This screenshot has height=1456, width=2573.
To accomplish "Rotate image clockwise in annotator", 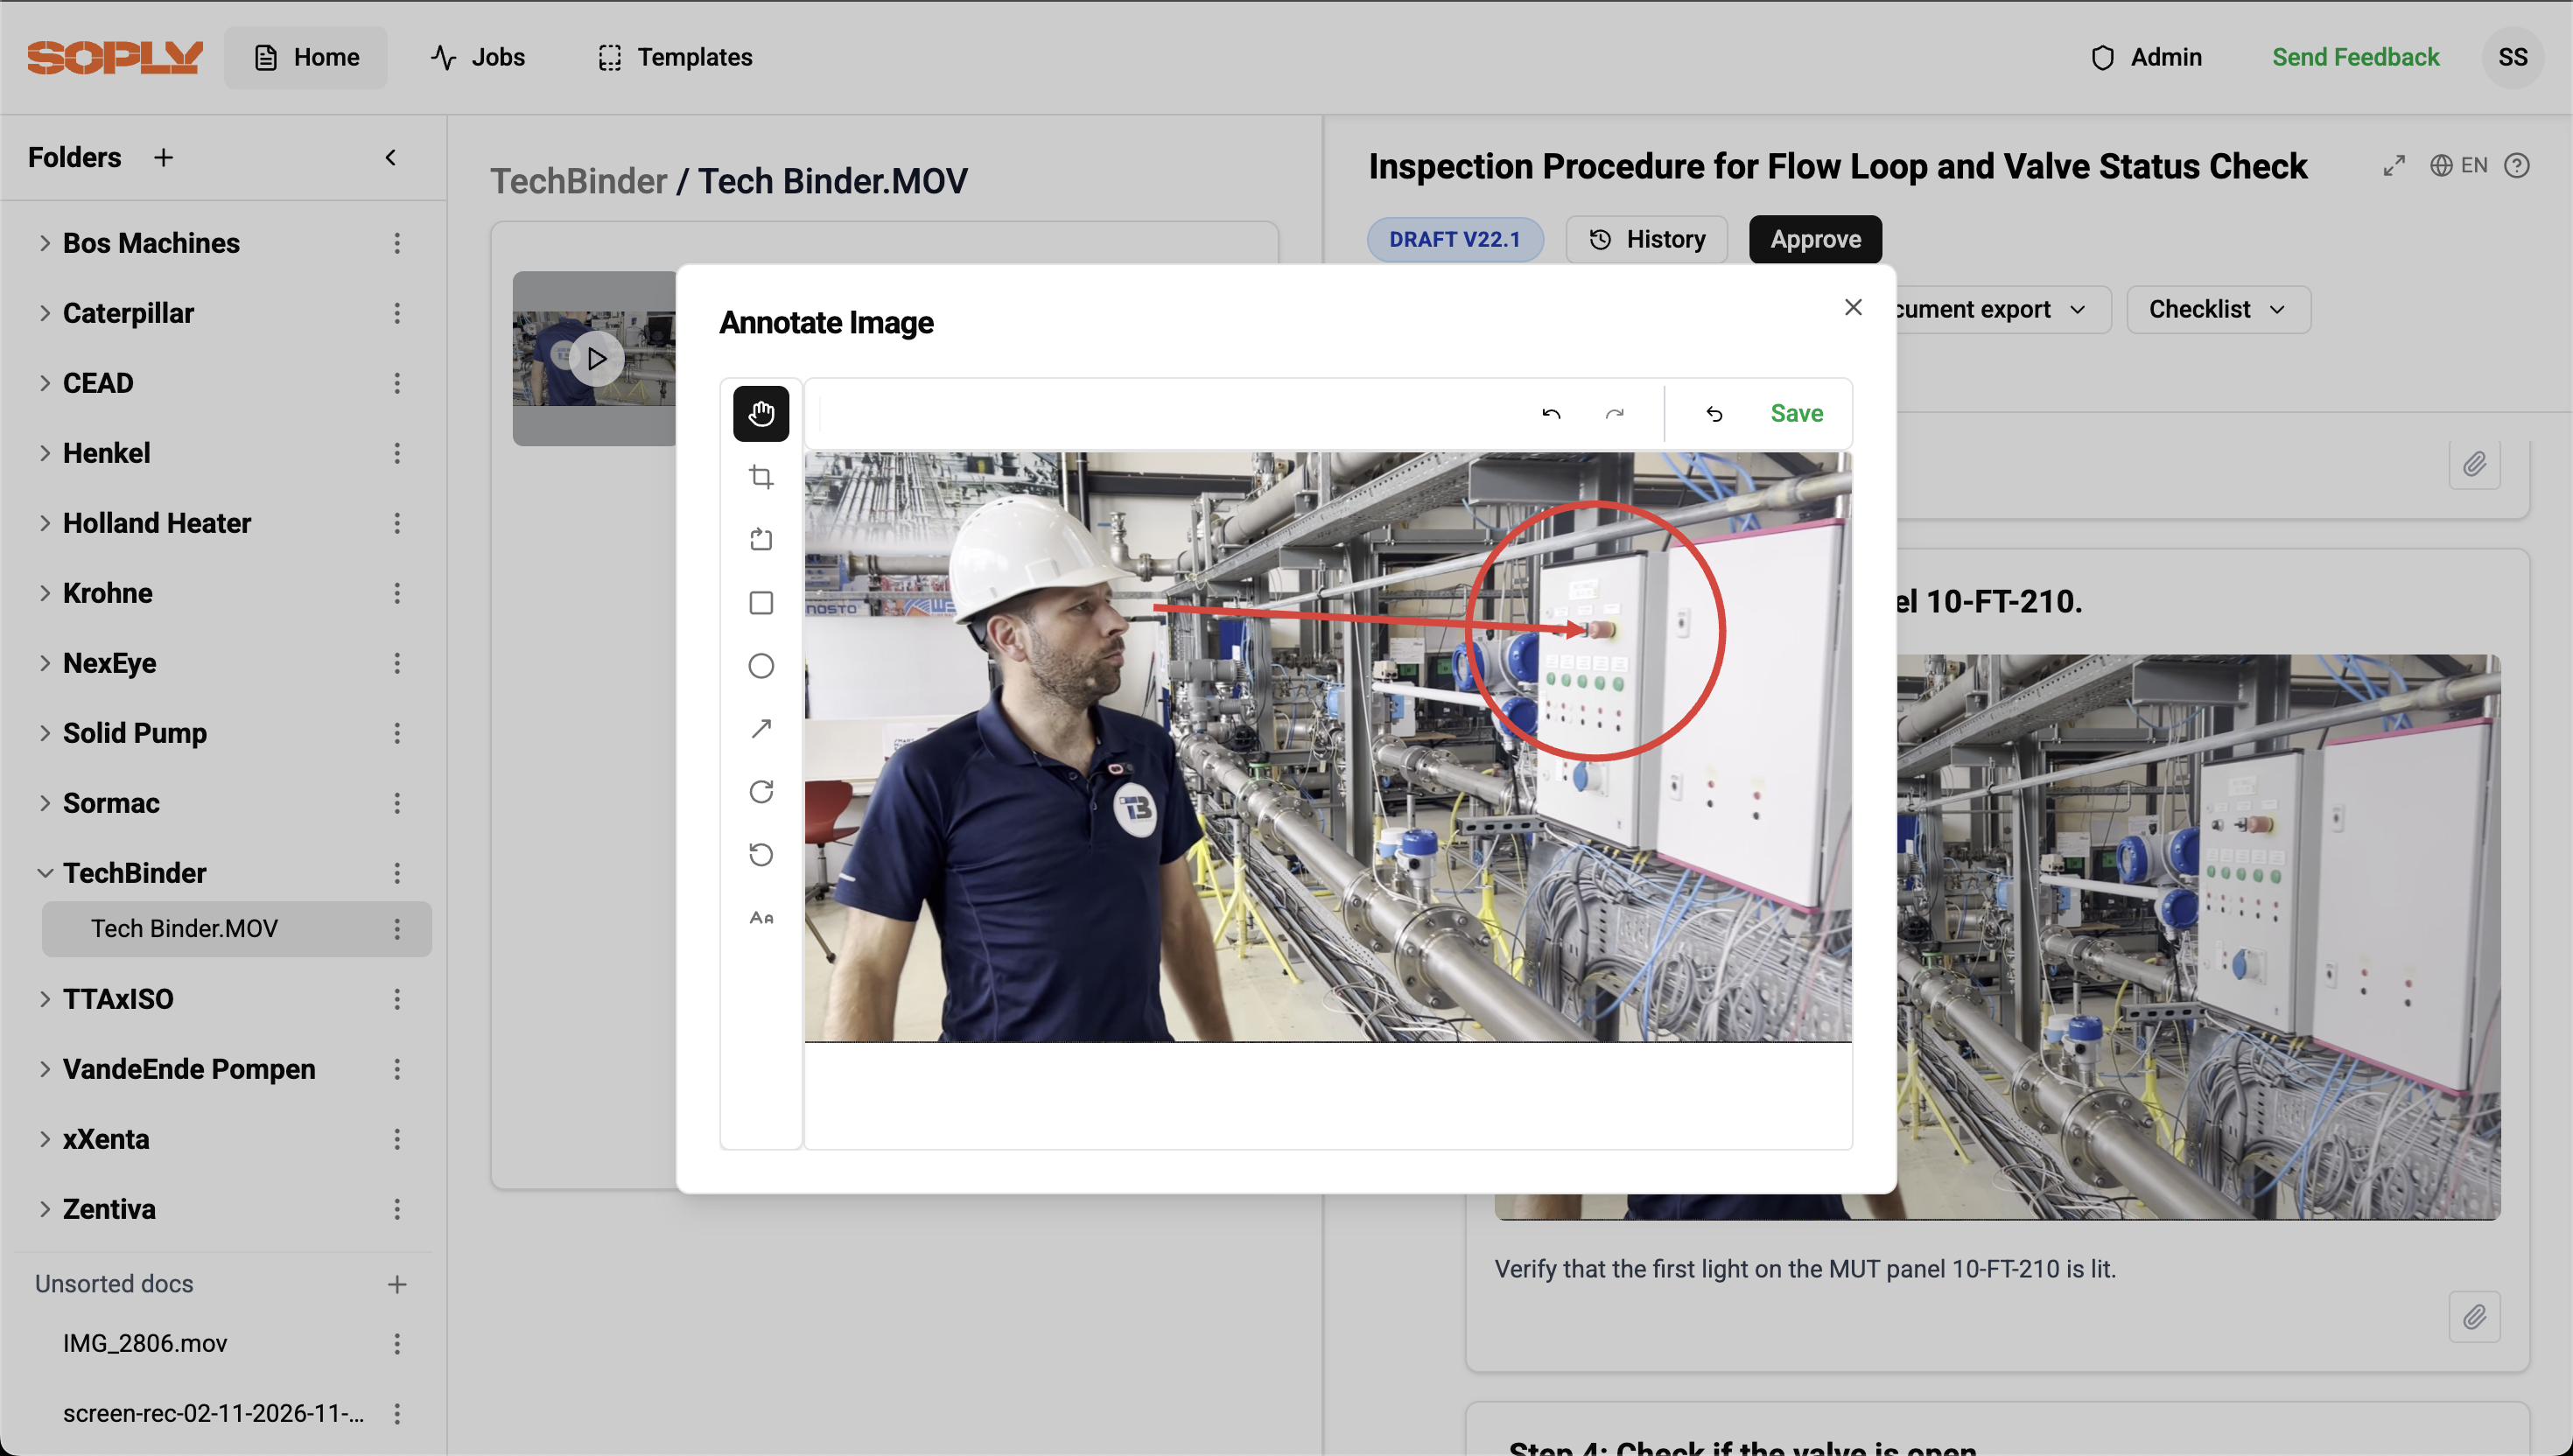I will point(761,792).
